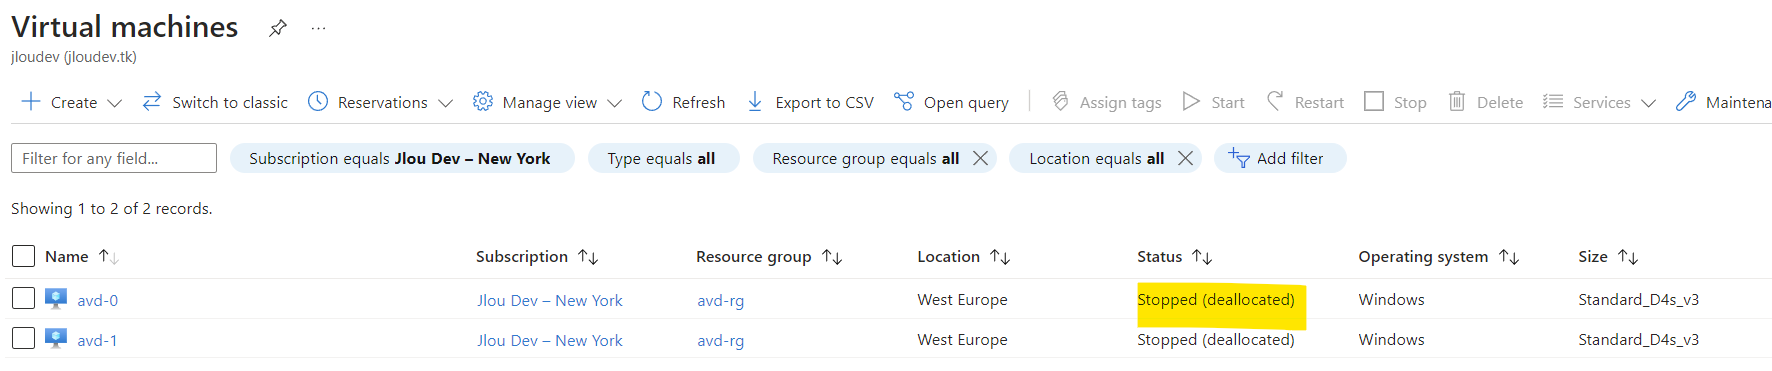Click West Europe in avd-0 row
The width and height of the screenshot is (1772, 371).
click(x=962, y=299)
